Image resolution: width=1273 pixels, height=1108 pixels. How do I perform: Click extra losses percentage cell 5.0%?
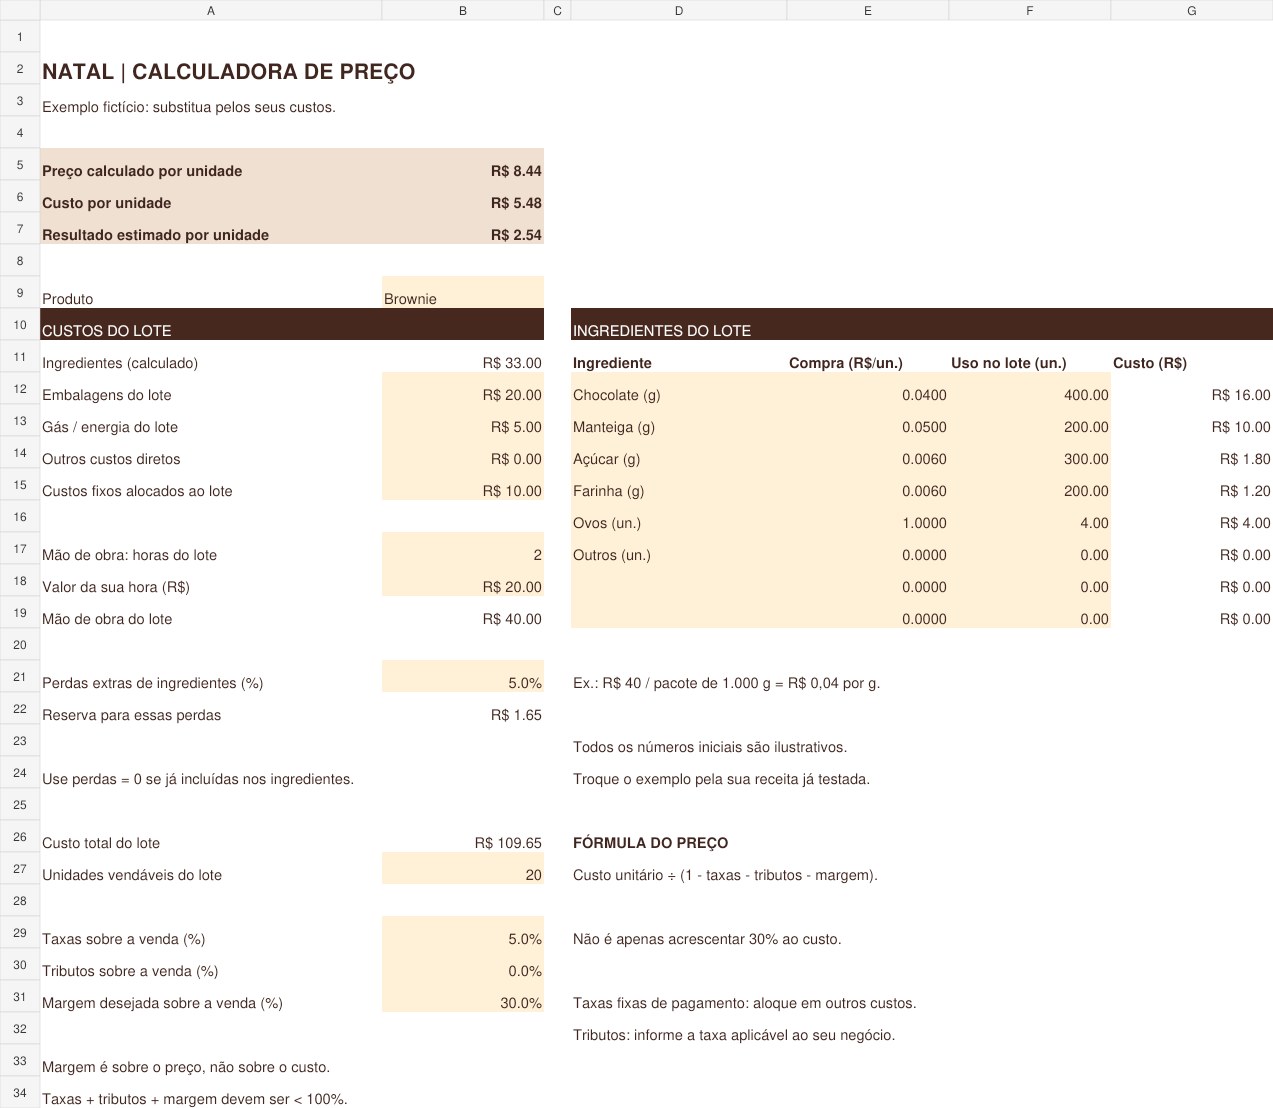point(463,676)
